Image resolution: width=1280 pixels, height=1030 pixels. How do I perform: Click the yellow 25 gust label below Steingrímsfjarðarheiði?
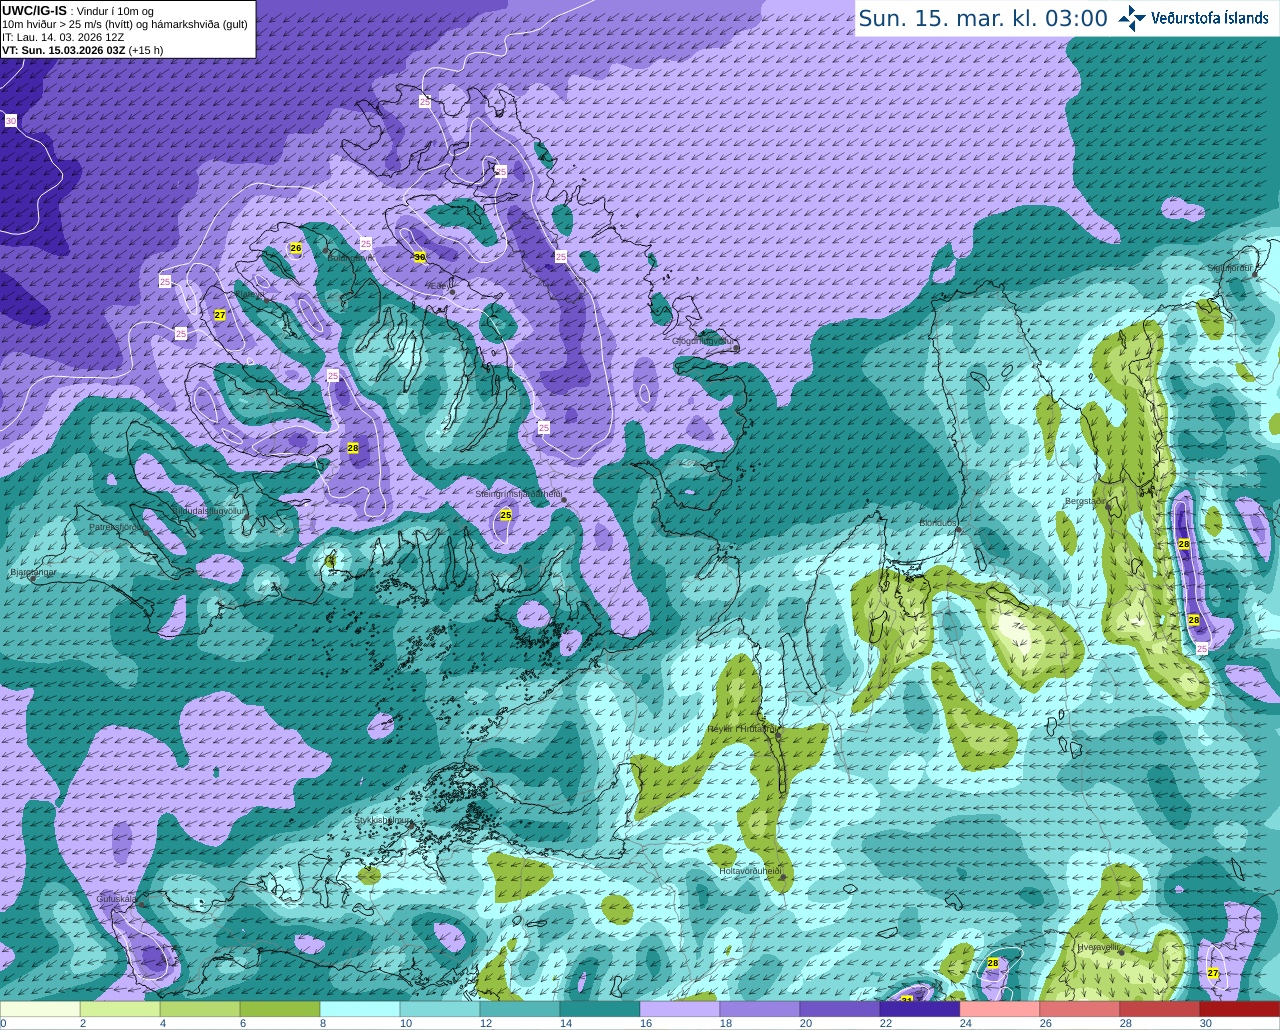coord(506,515)
